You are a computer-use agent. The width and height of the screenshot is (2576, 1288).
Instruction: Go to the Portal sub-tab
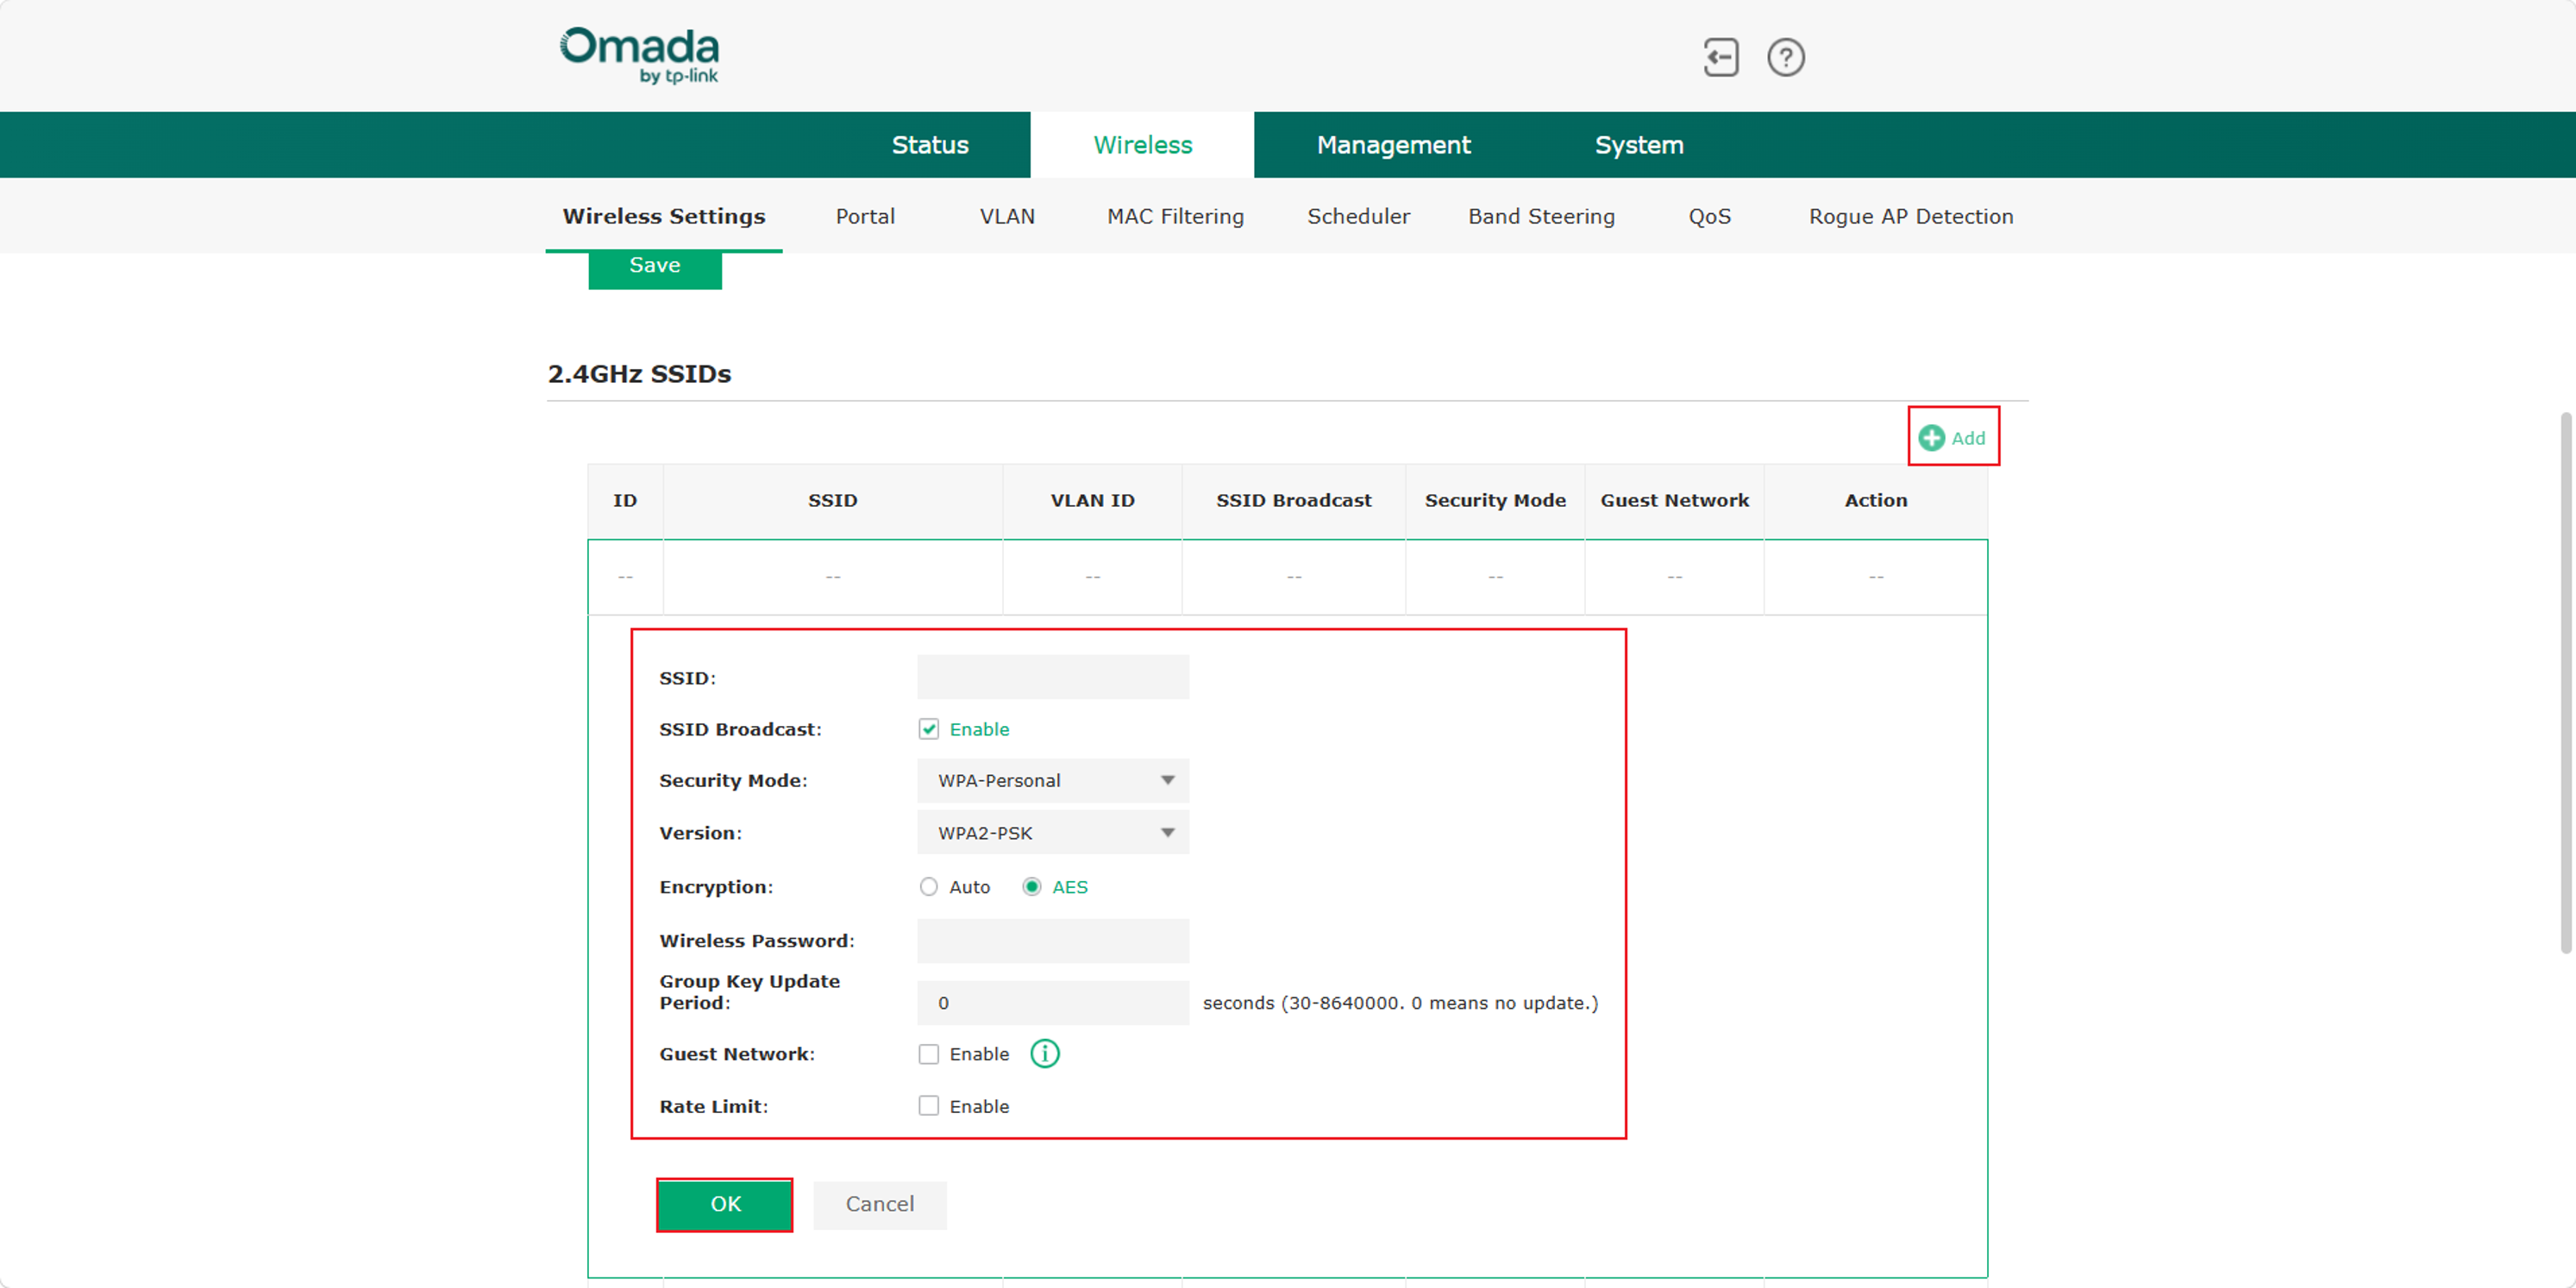tap(864, 216)
